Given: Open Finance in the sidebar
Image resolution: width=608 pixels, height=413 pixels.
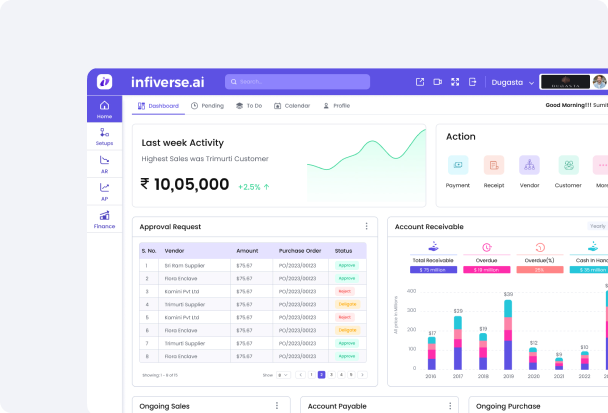Looking at the screenshot, I should [x=104, y=217].
